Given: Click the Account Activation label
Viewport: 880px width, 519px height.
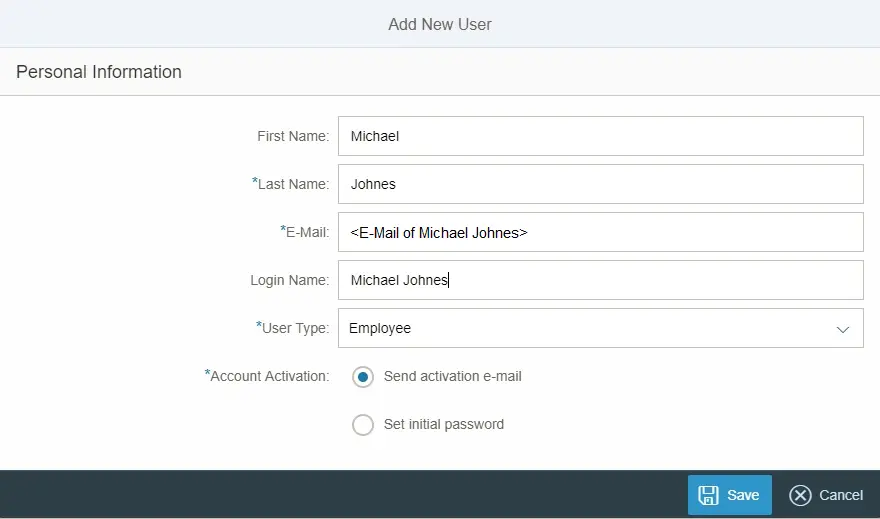Looking at the screenshot, I should (268, 376).
